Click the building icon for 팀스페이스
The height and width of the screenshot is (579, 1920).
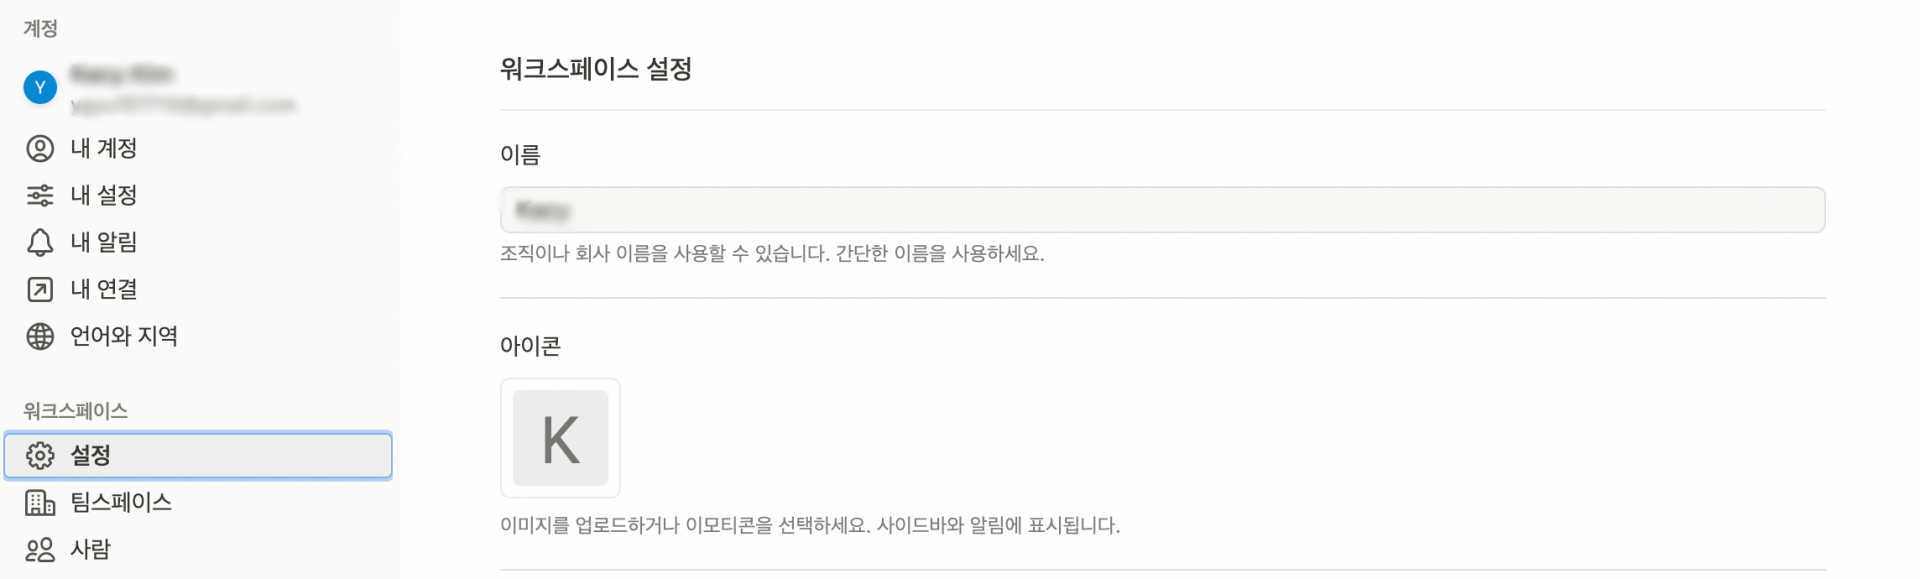40,502
